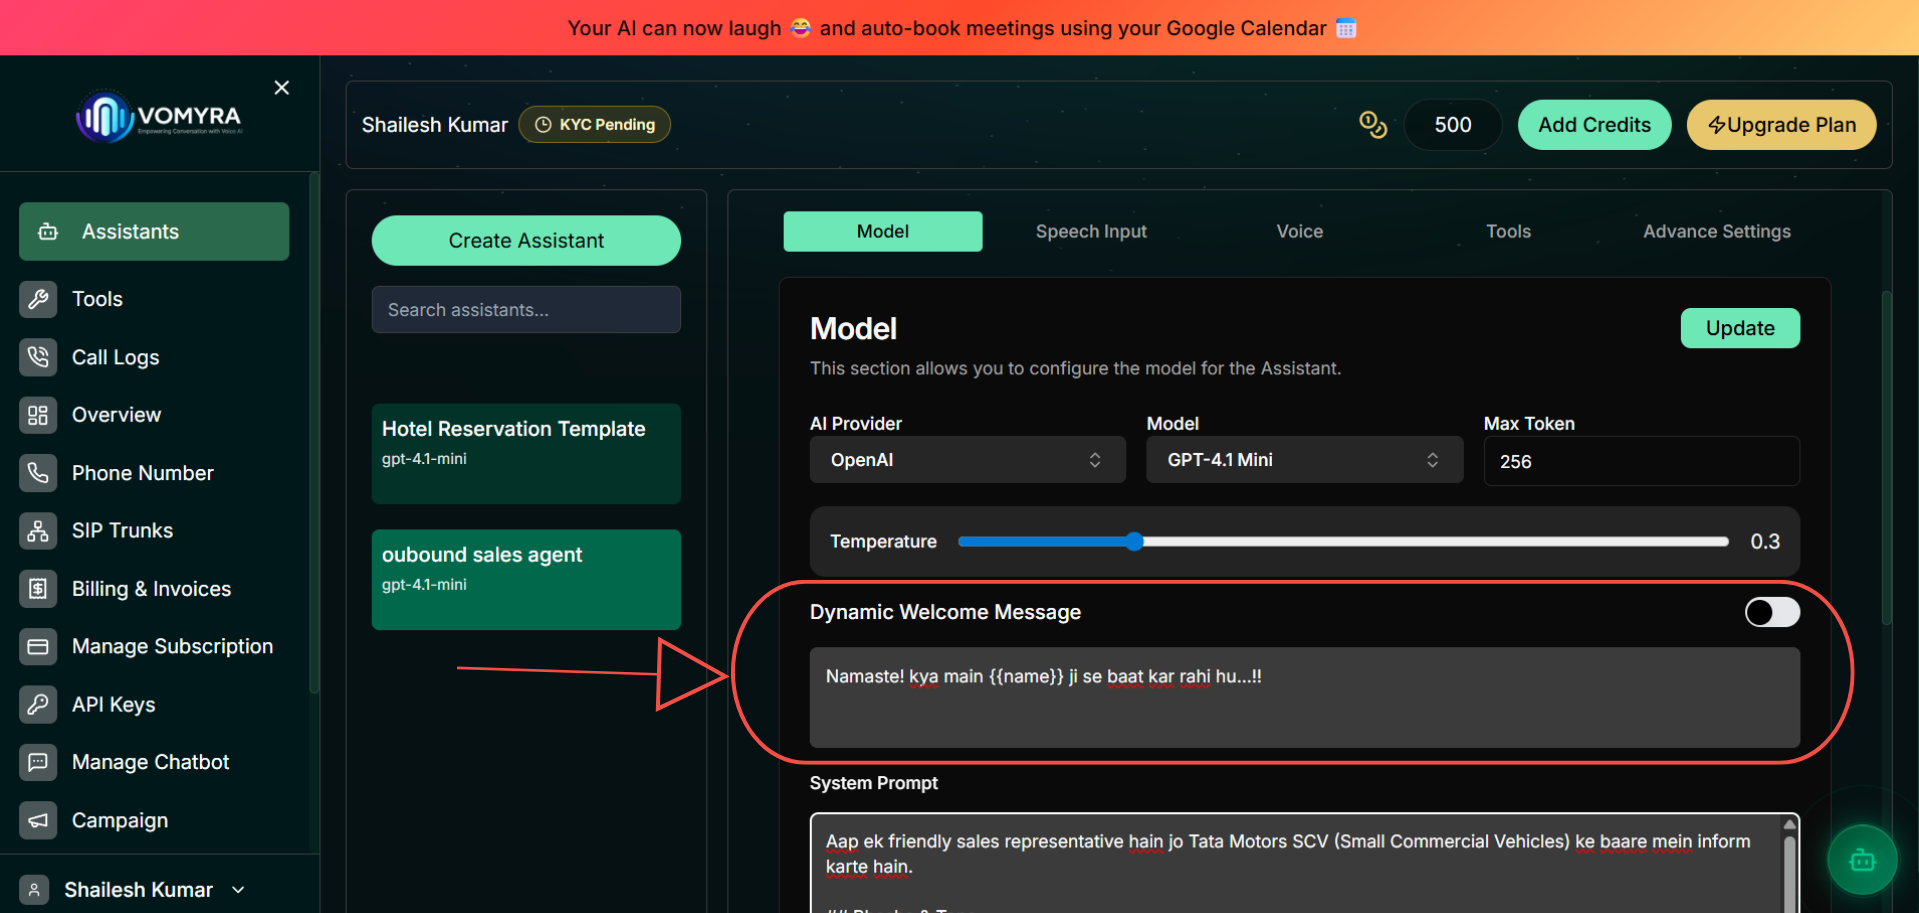
Task: Switch to the Advance Settings tab
Action: pyautogui.click(x=1717, y=231)
